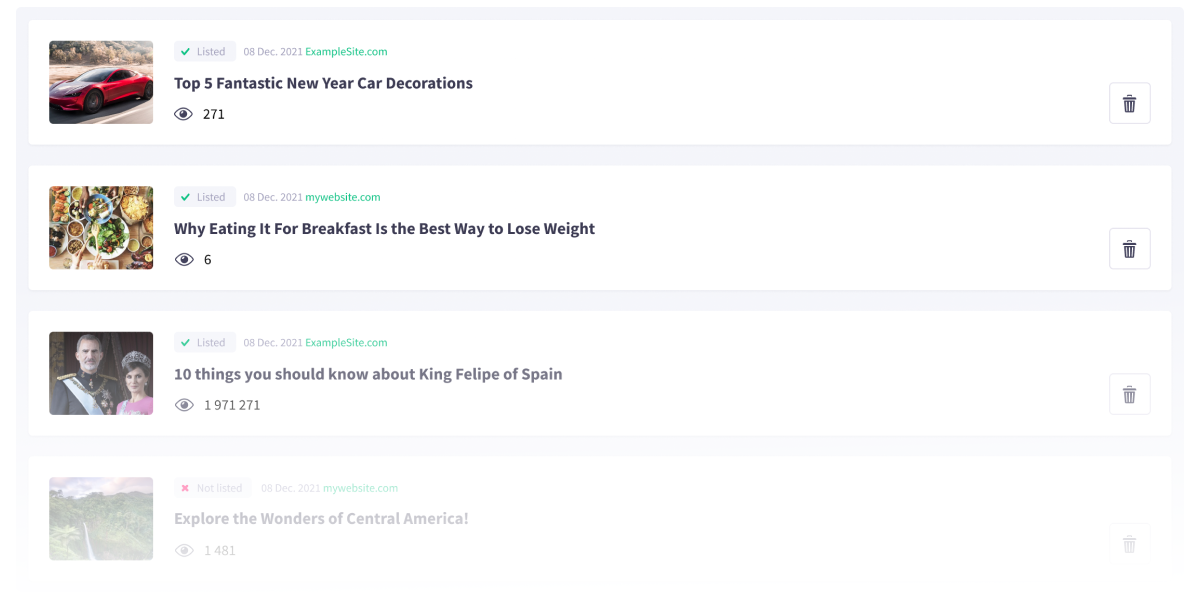The image size is (1200, 600).
Task: Toggle Listed badge on Car Decorations article
Action: click(205, 51)
